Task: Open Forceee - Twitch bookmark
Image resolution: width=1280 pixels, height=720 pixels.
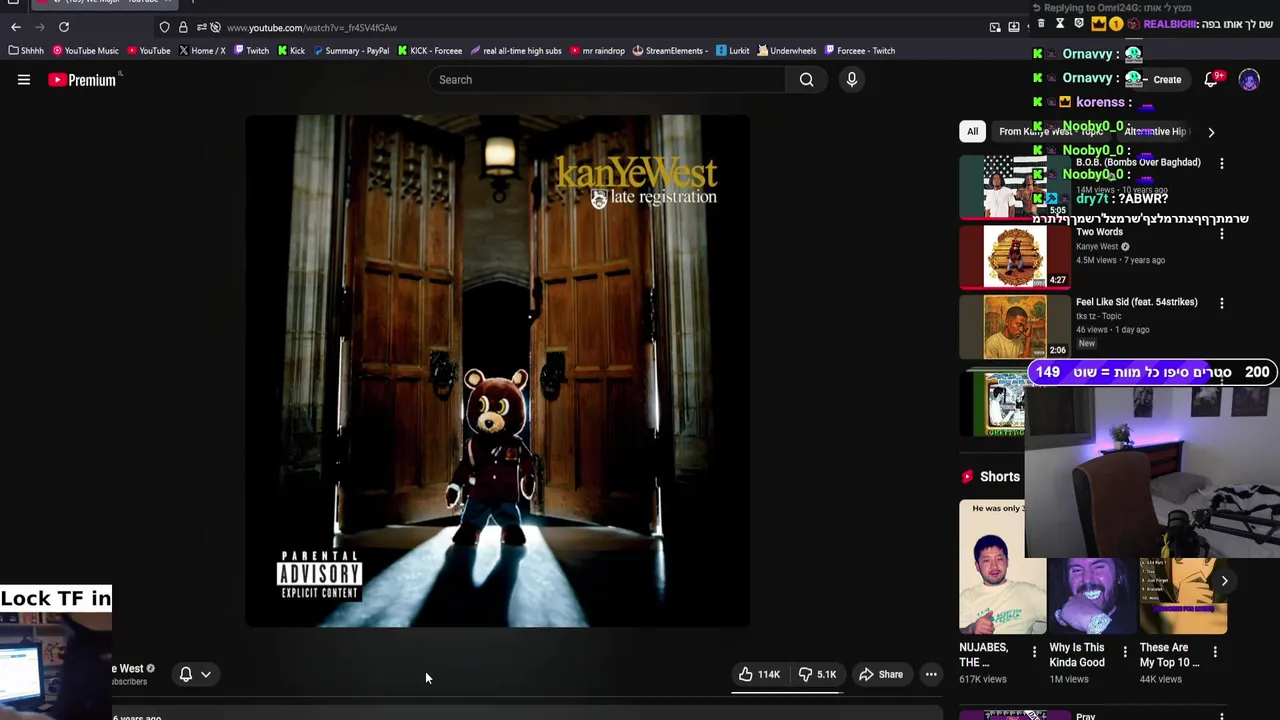Action: [860, 51]
